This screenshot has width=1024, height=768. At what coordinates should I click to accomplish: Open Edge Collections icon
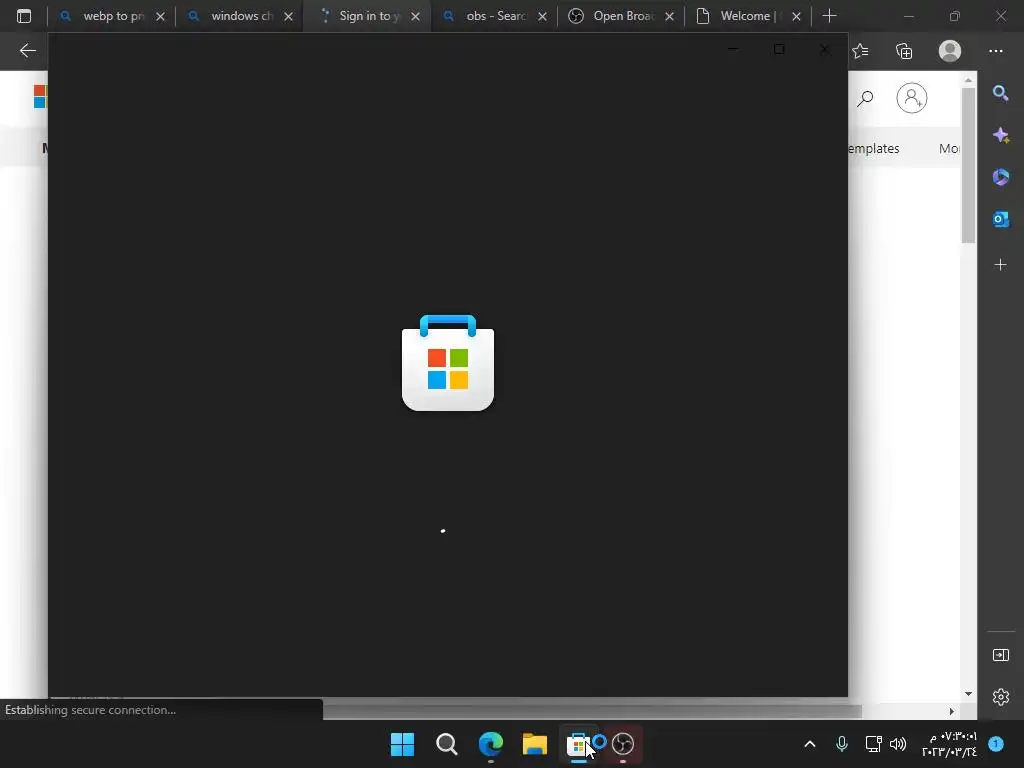[904, 51]
